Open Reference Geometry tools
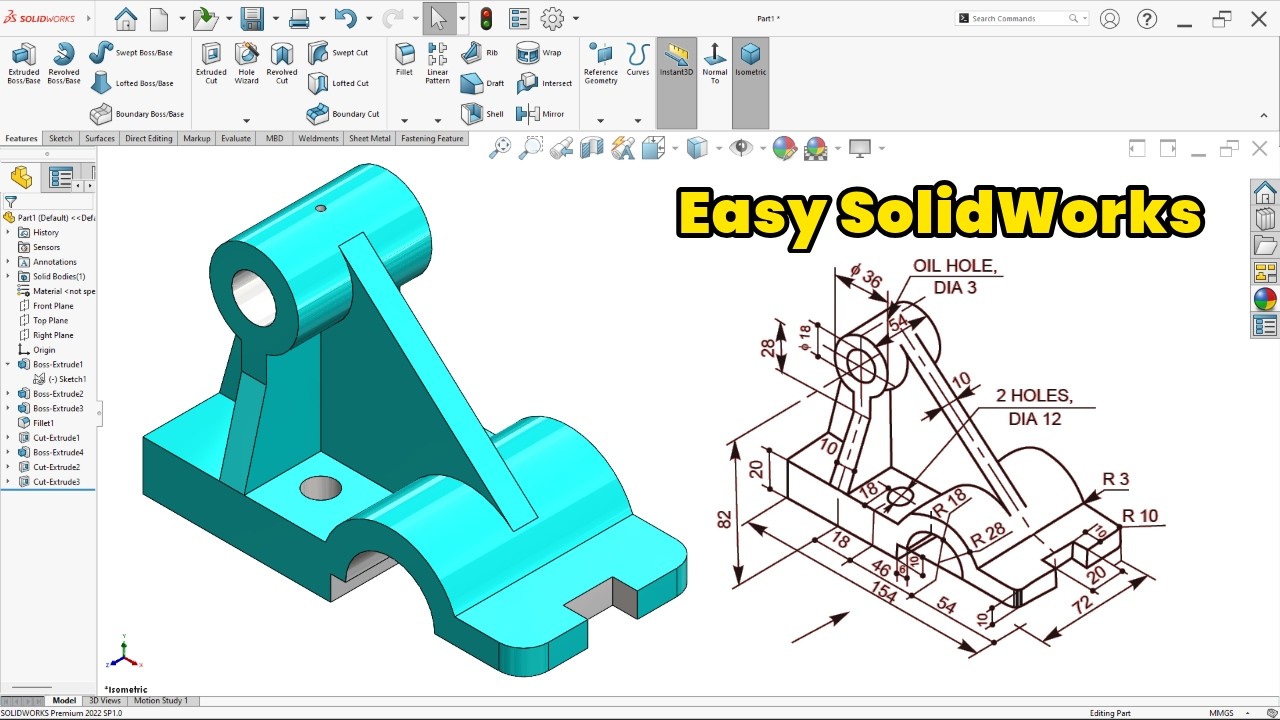 point(601,64)
